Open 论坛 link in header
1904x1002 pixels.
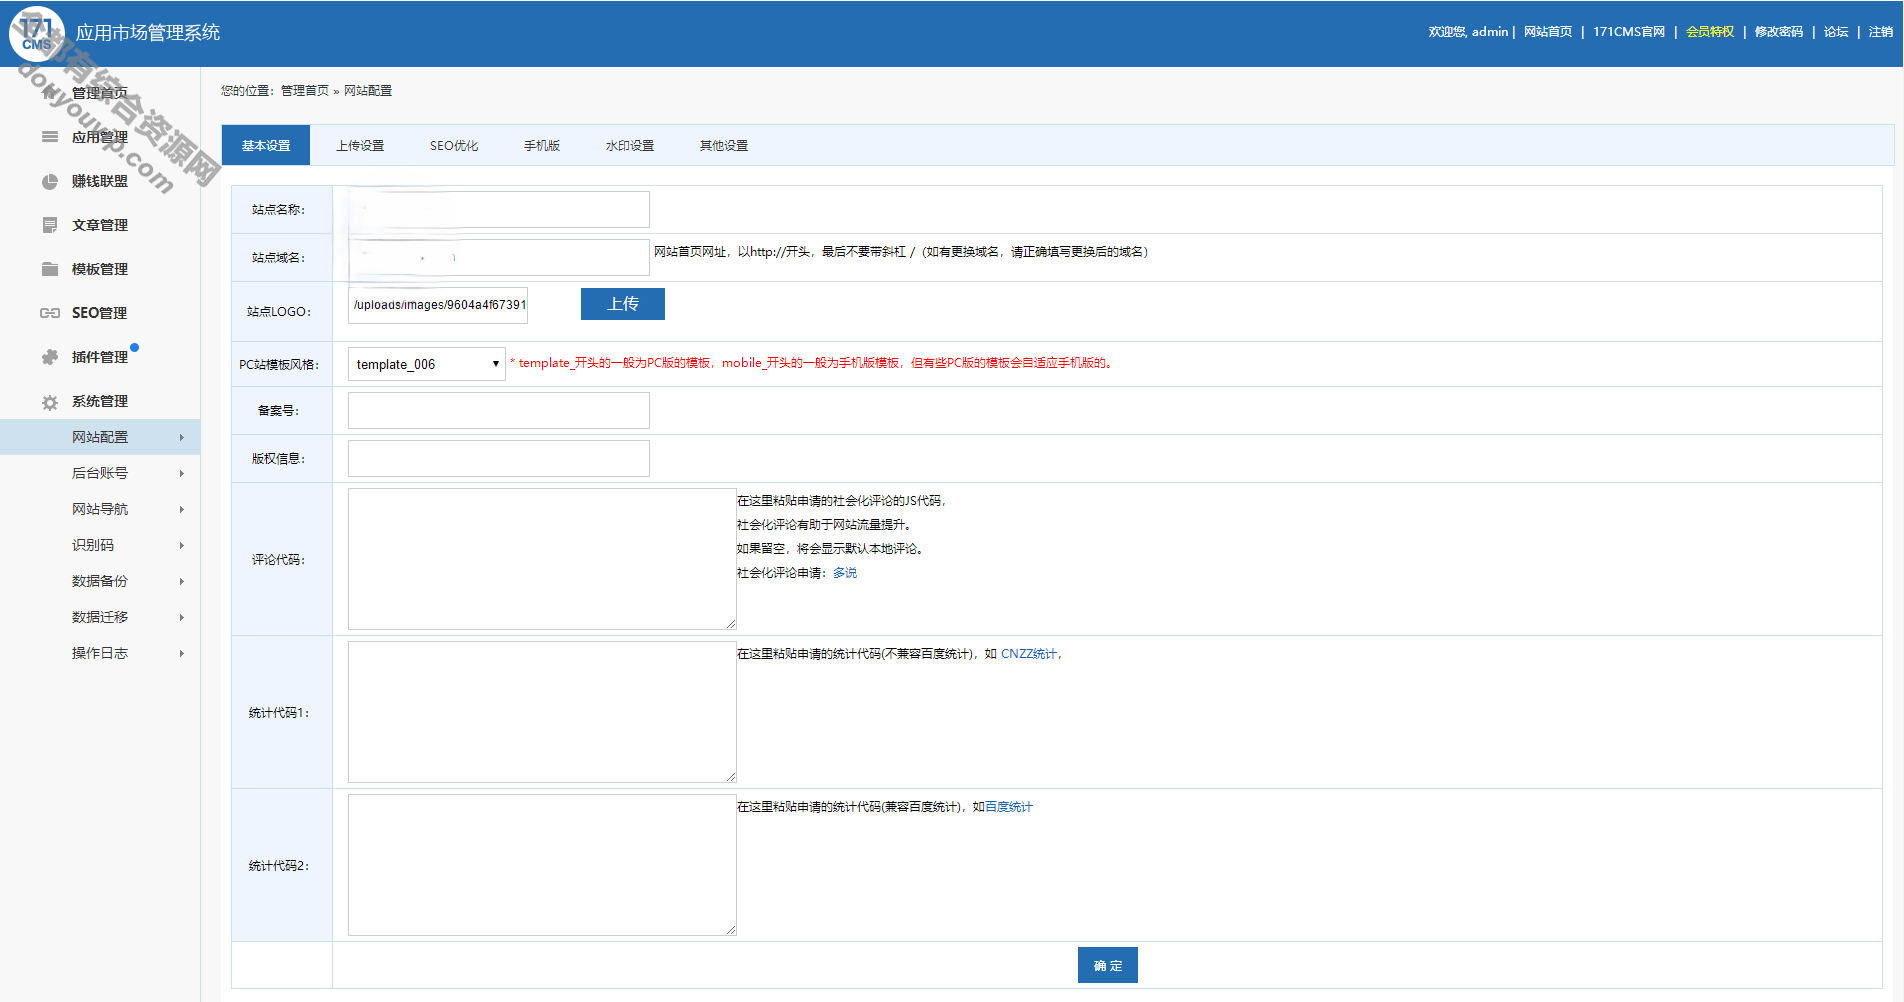pyautogui.click(x=1836, y=32)
